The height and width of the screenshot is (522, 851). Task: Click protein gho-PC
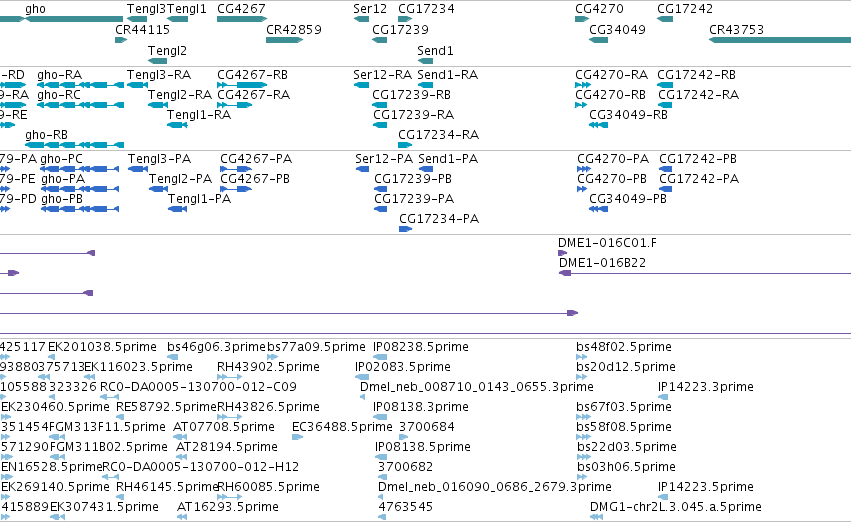pos(61,159)
